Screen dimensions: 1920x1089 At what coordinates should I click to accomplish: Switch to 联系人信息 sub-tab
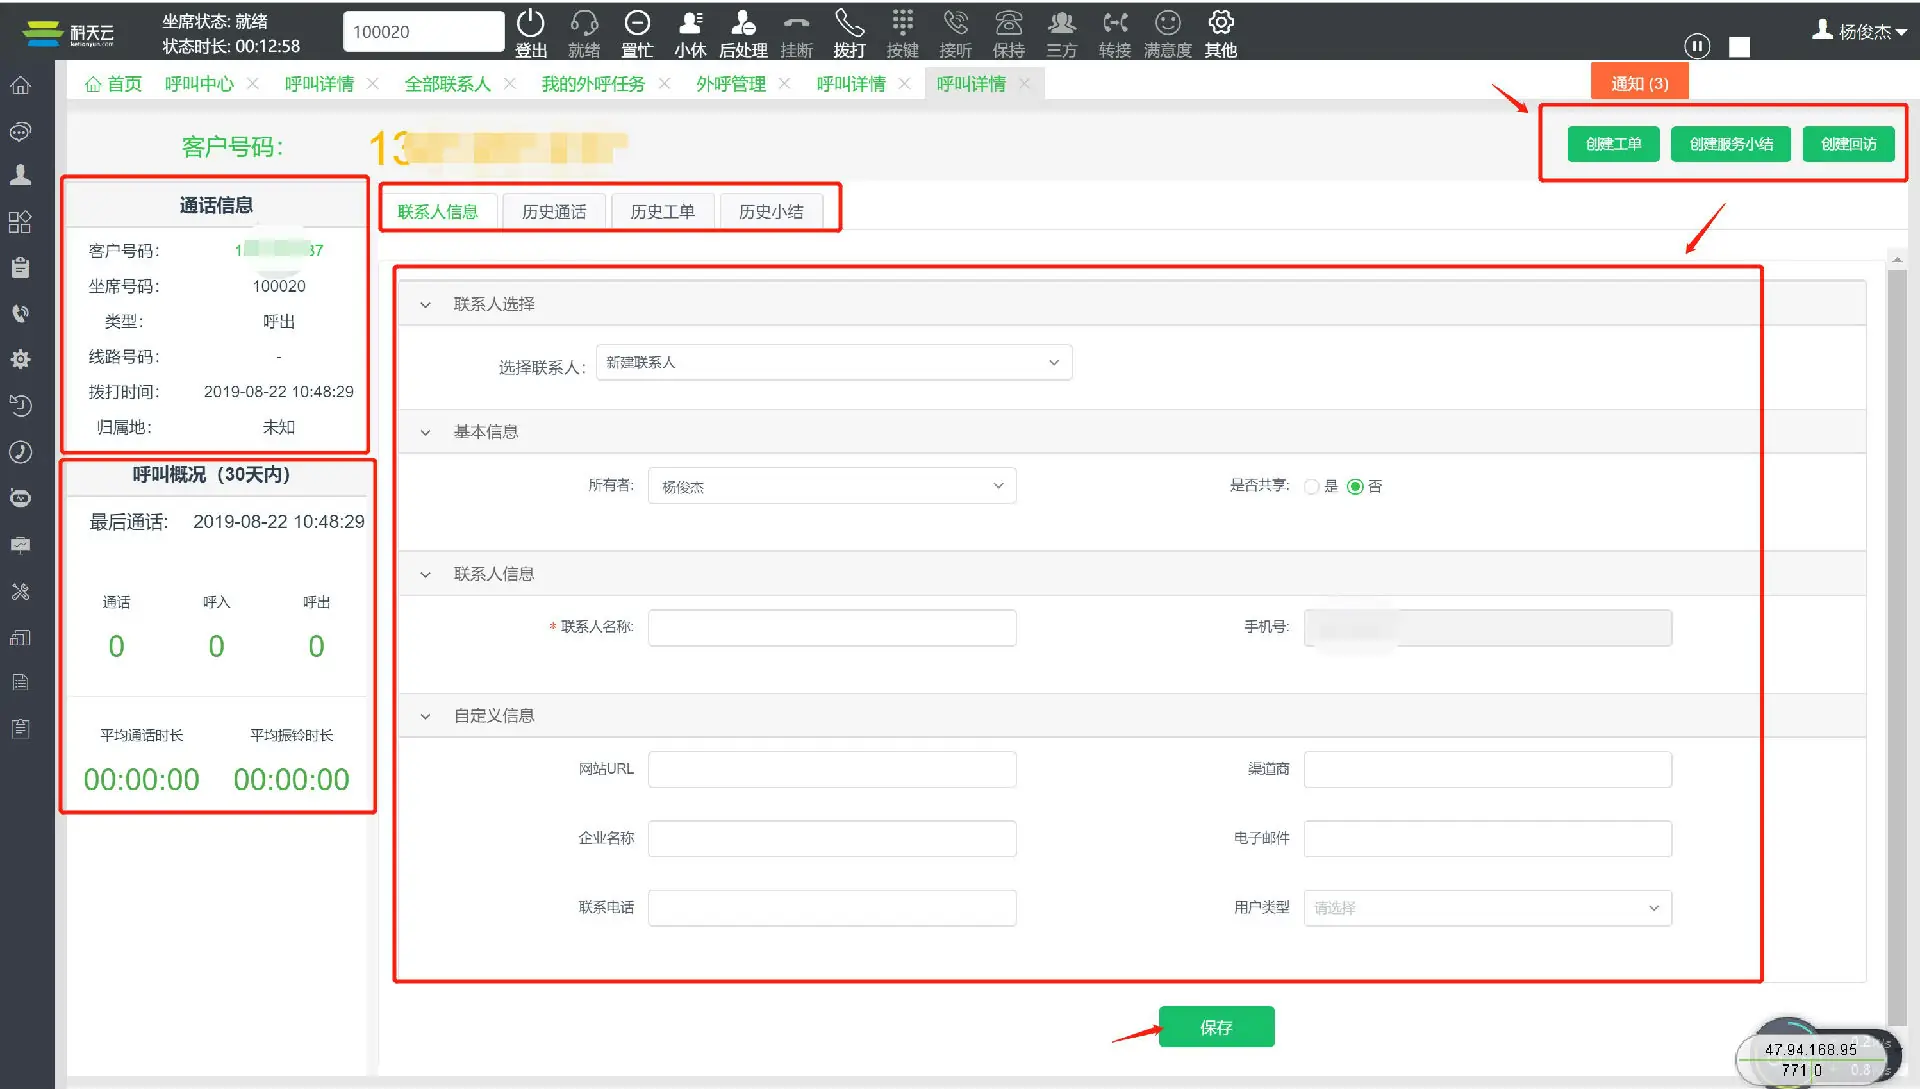click(438, 212)
